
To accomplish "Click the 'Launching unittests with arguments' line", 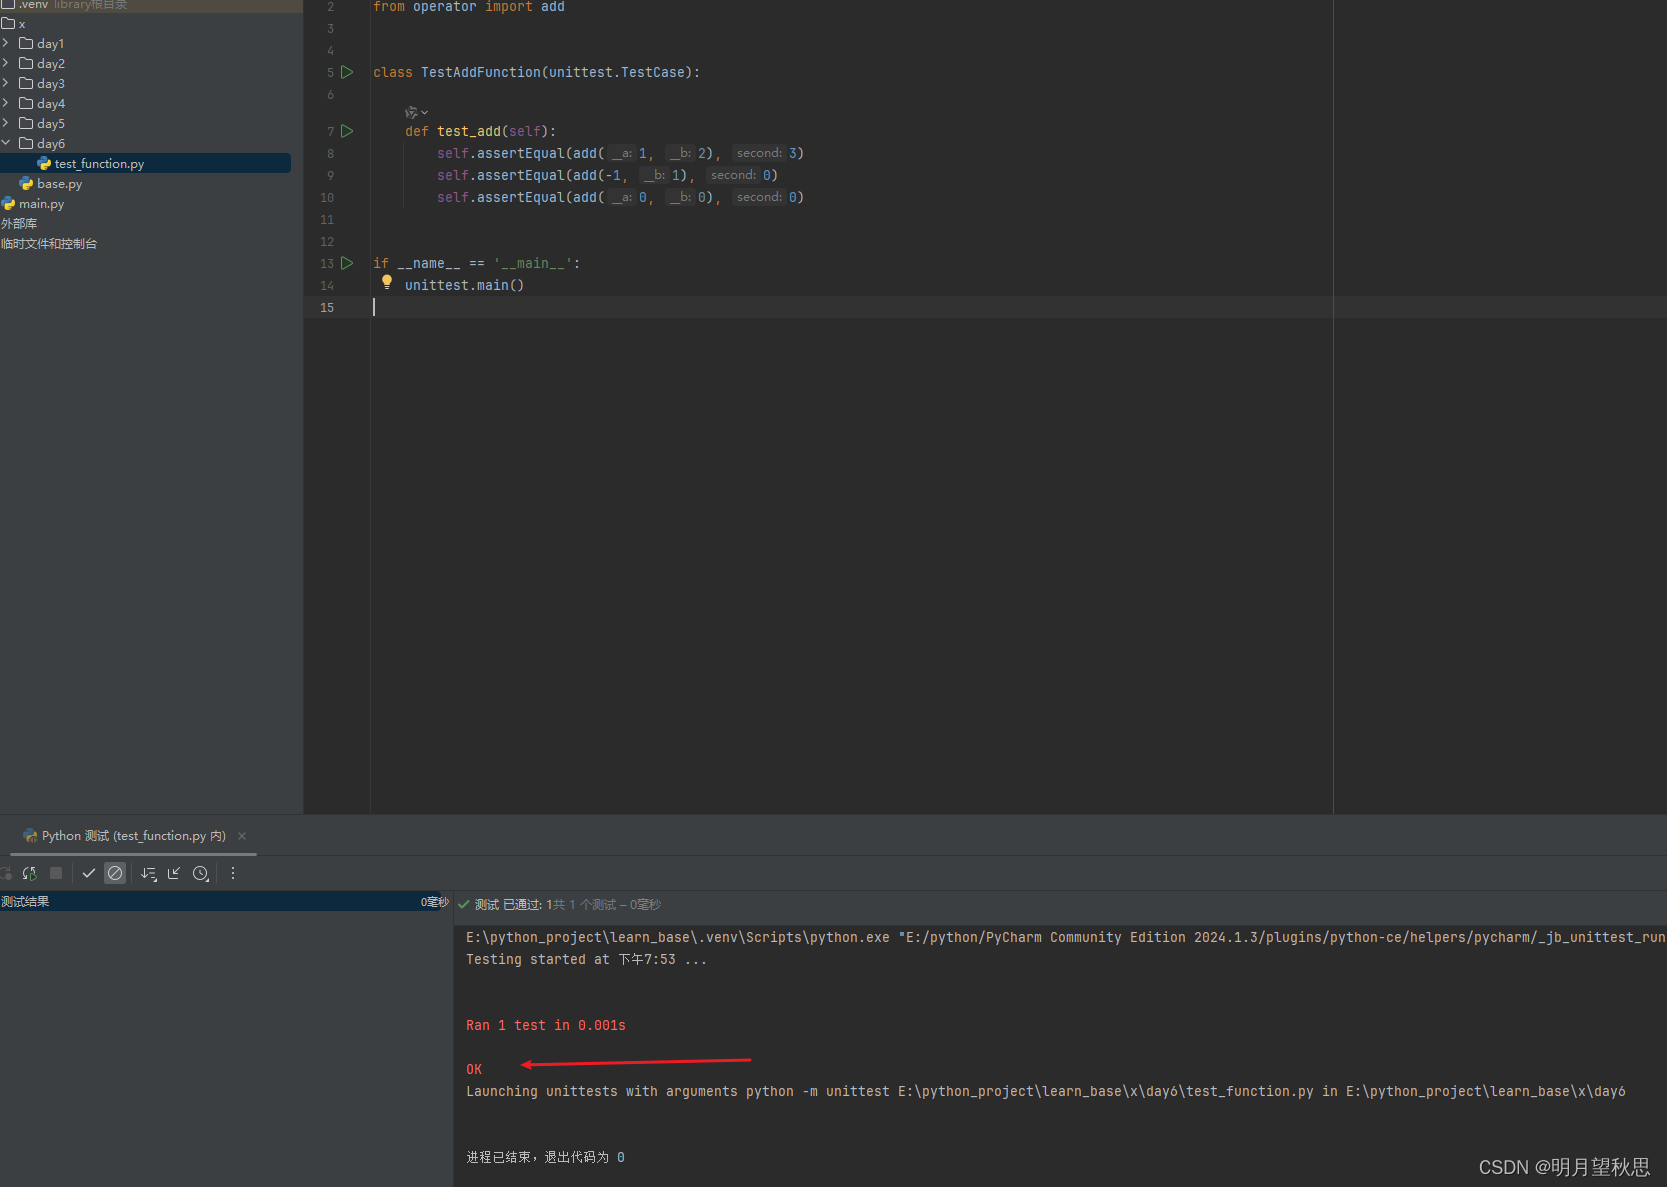I will pyautogui.click(x=1046, y=1091).
